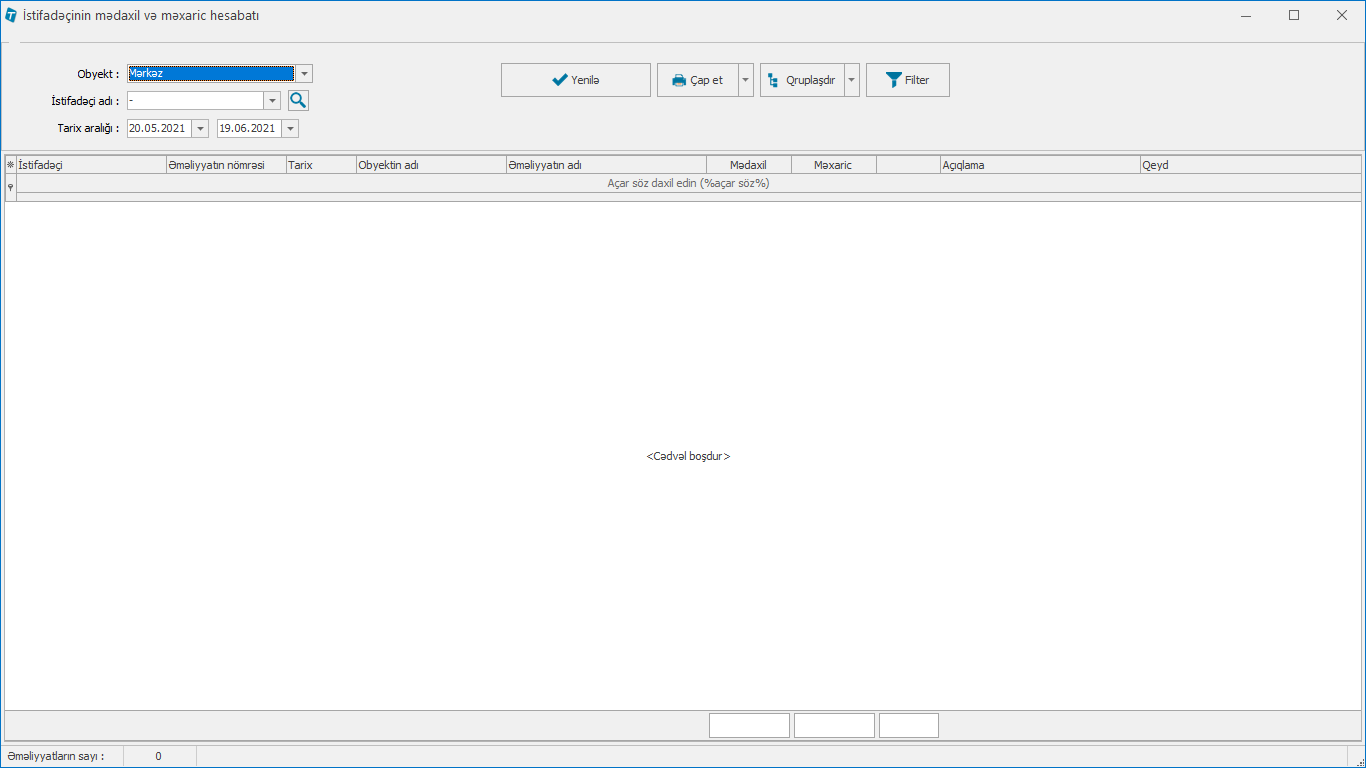Click the Qruplaşdır group button
Screen dimensions: 1366x768
[x=801, y=80]
